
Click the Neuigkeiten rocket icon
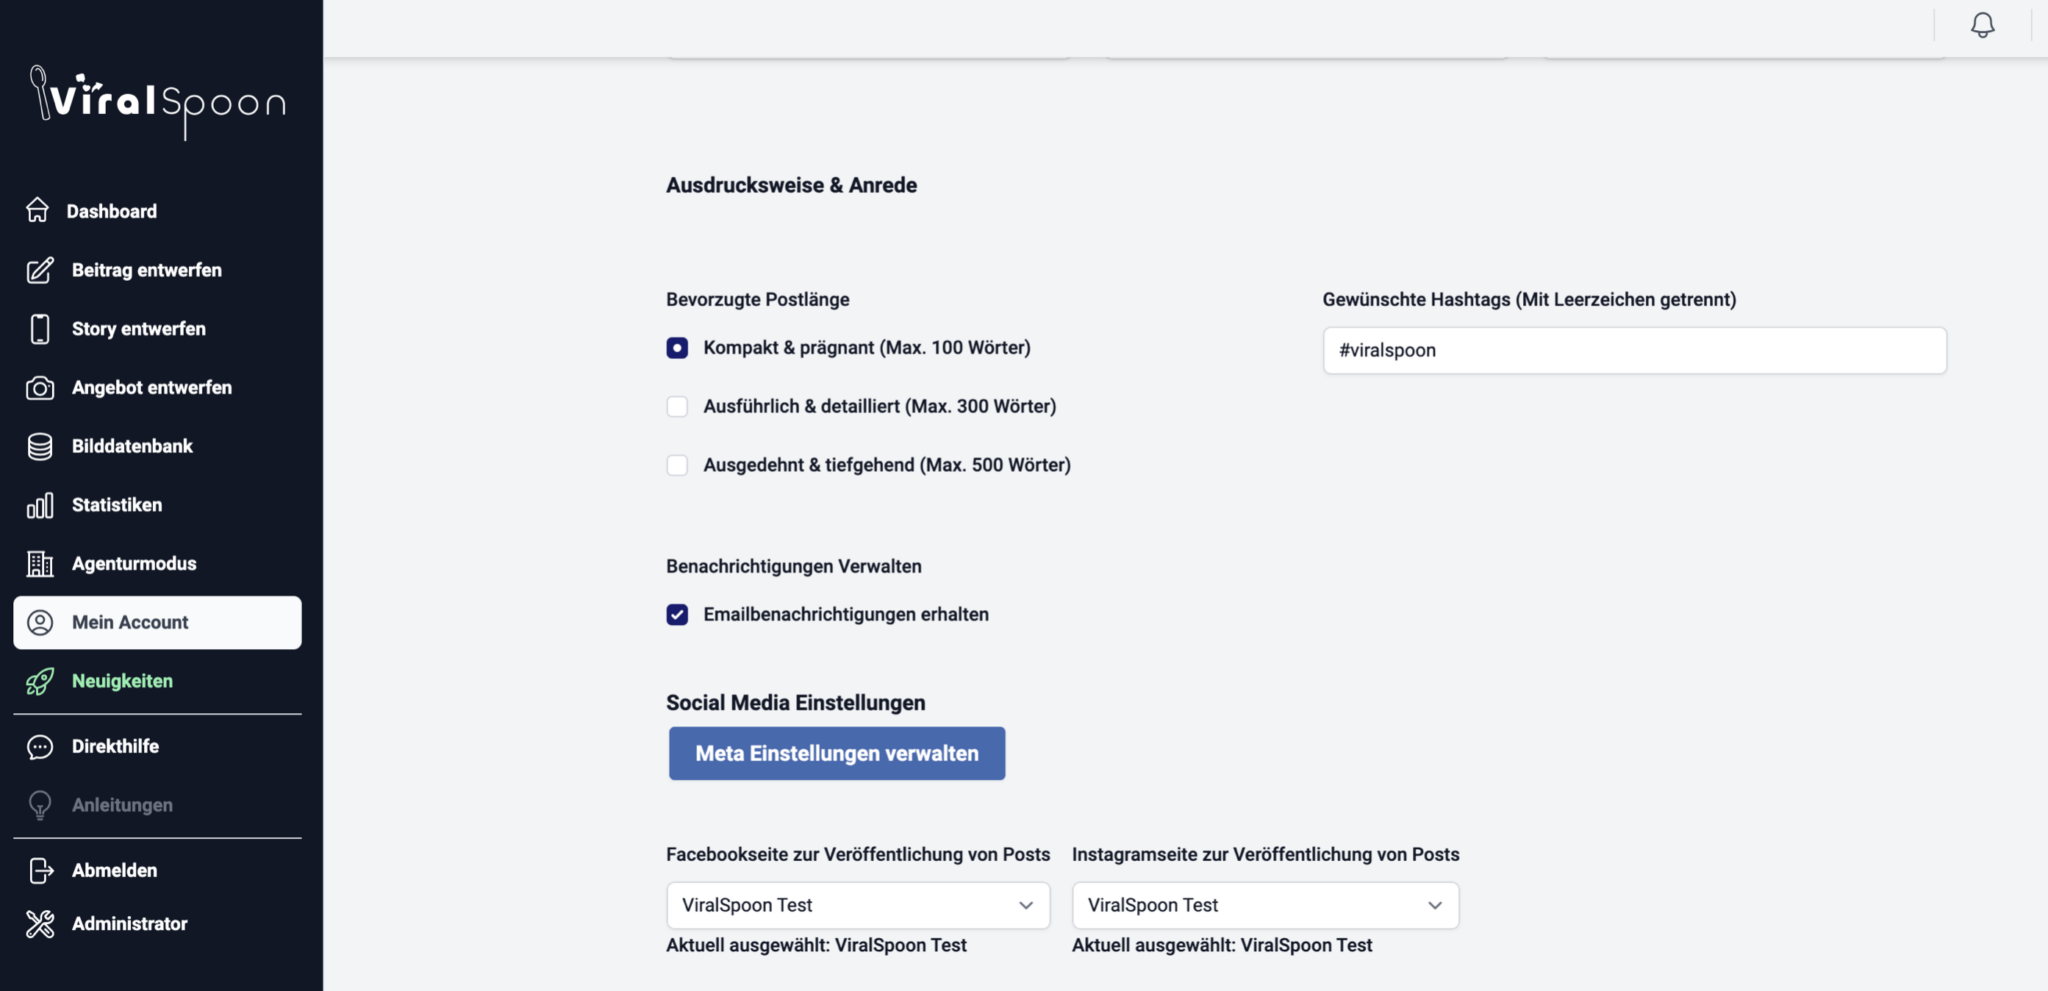point(40,681)
